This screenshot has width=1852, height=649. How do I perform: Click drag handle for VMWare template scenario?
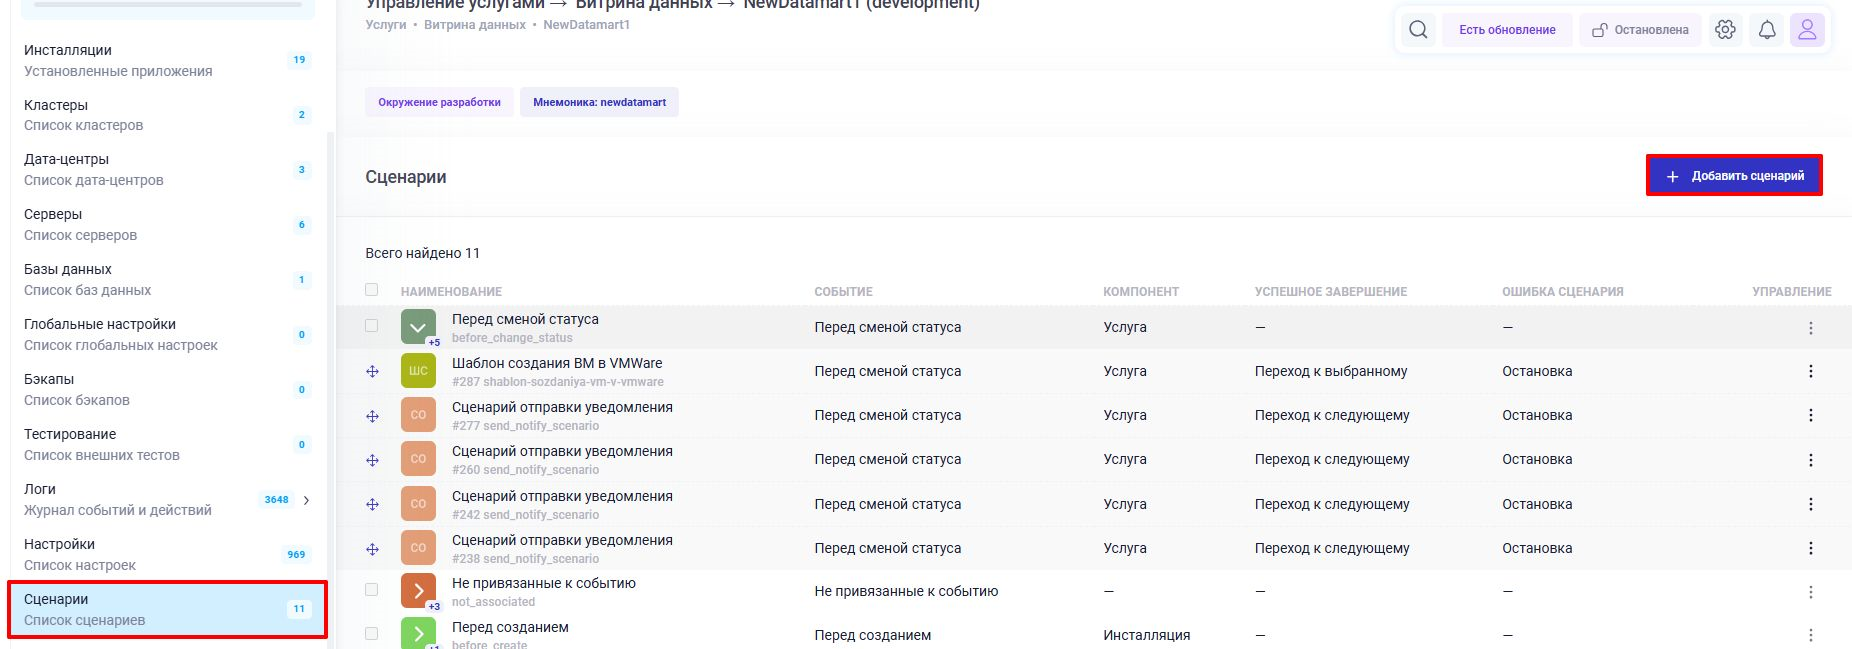tap(372, 371)
